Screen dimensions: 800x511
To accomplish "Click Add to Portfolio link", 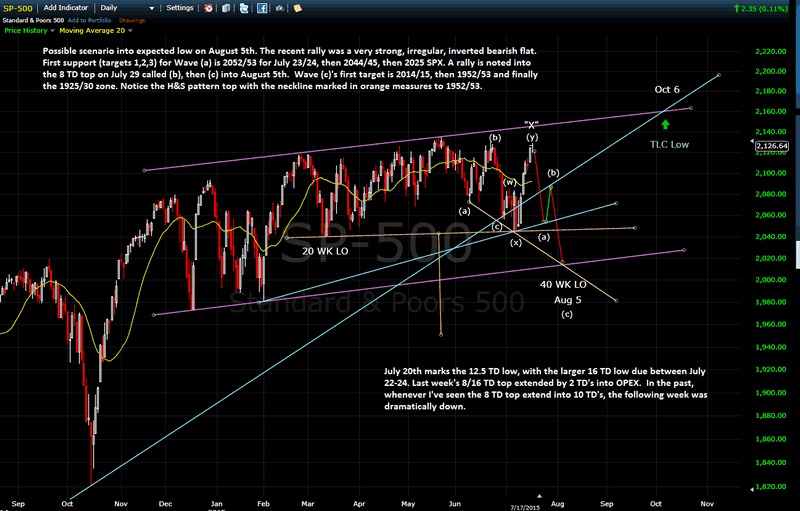I will [89, 20].
